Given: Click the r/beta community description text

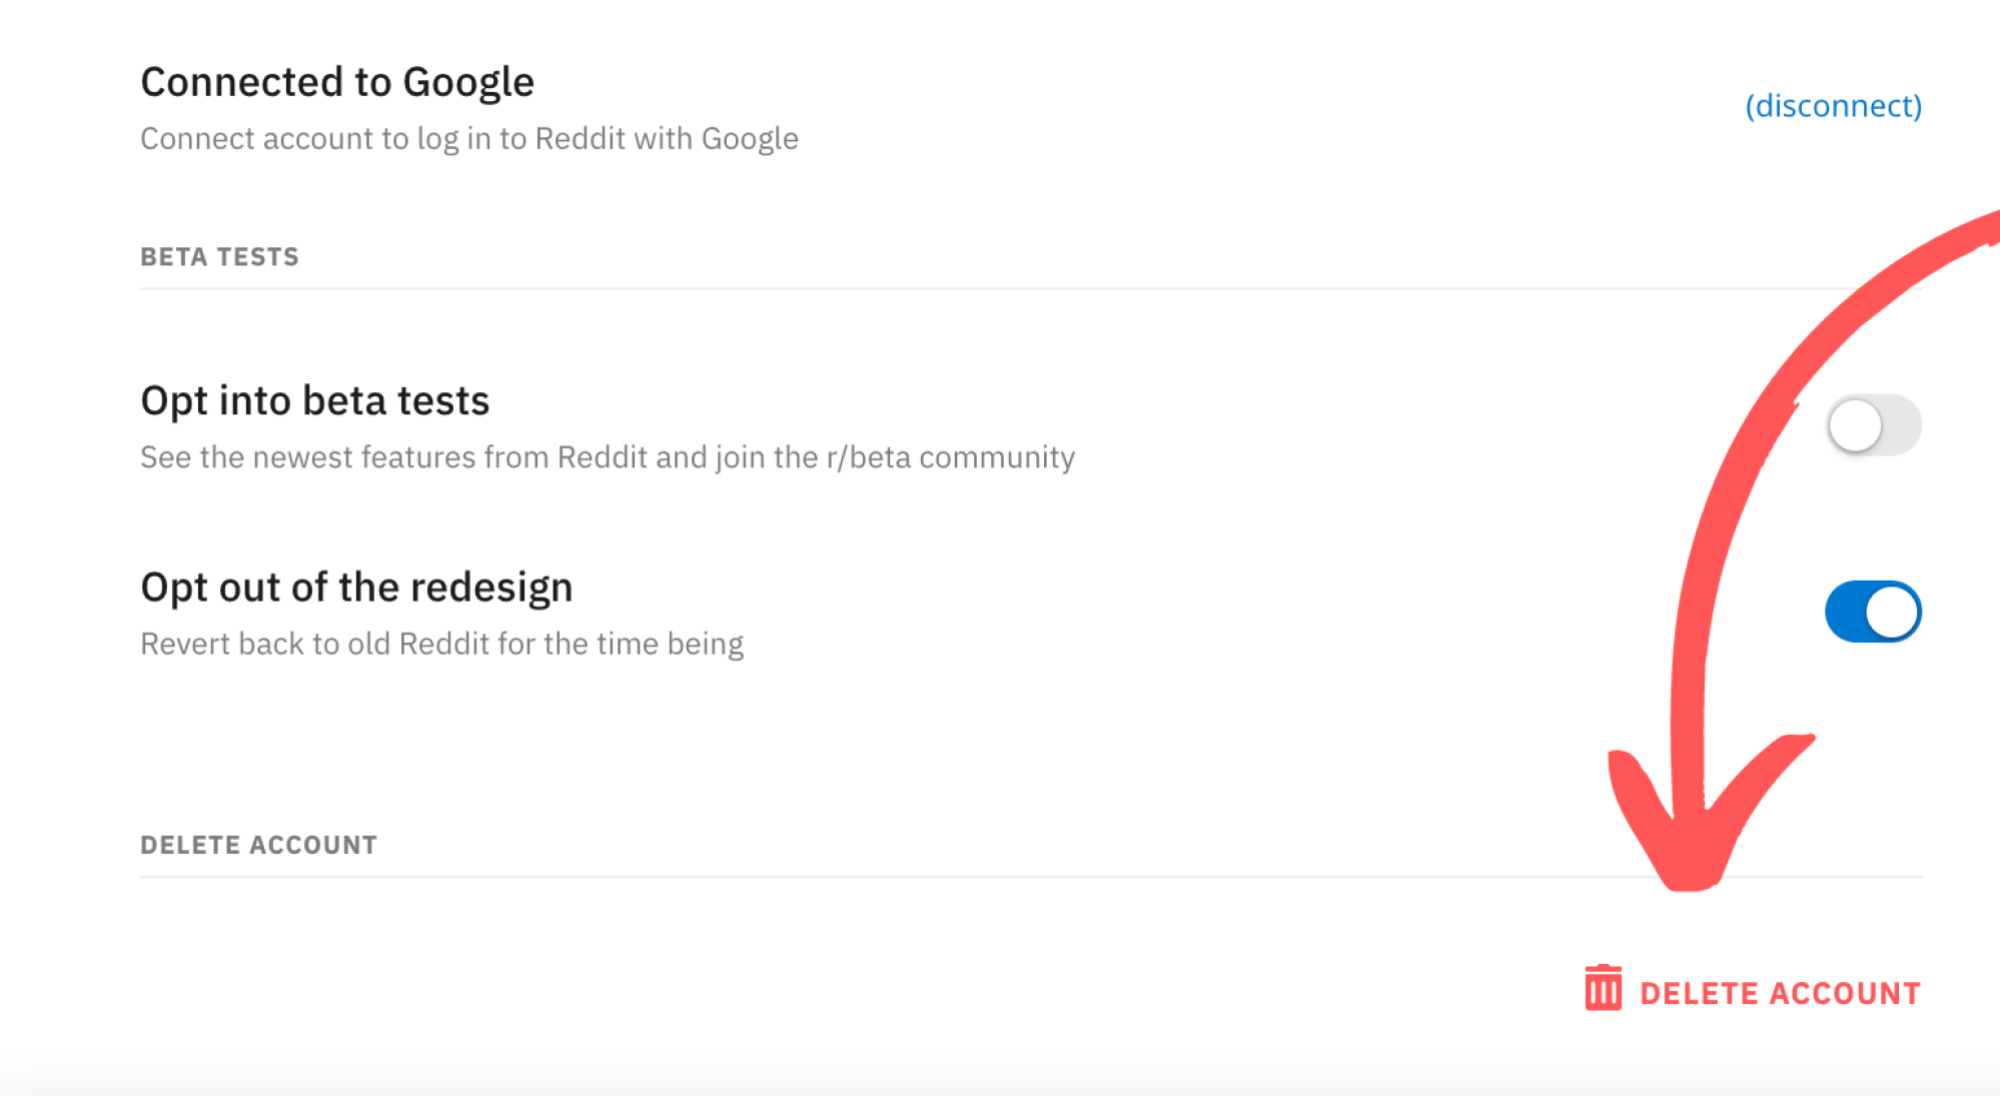Looking at the screenshot, I should point(607,457).
